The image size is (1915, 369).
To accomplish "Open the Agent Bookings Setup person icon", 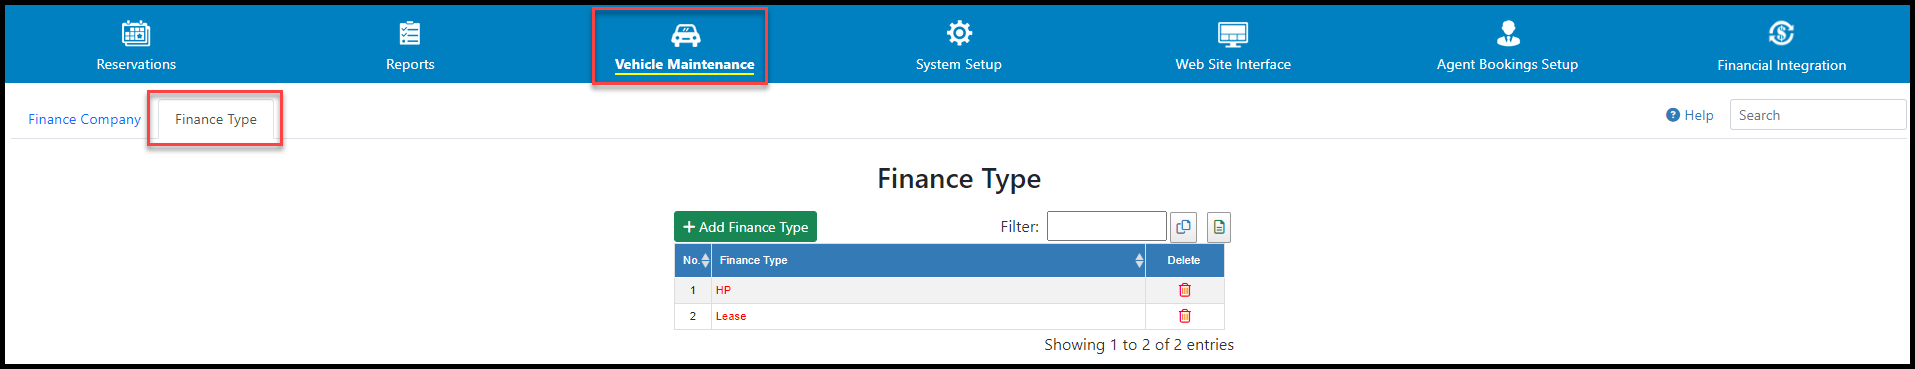I will click(1508, 34).
